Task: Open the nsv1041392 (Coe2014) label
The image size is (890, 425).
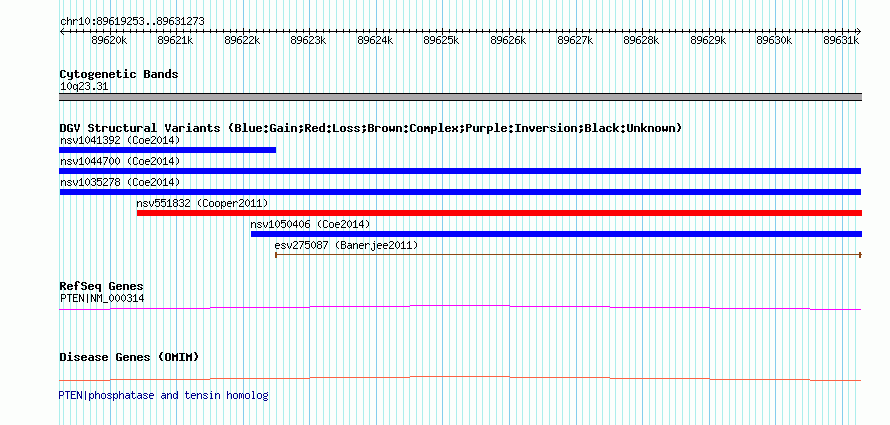Action: click(x=120, y=140)
